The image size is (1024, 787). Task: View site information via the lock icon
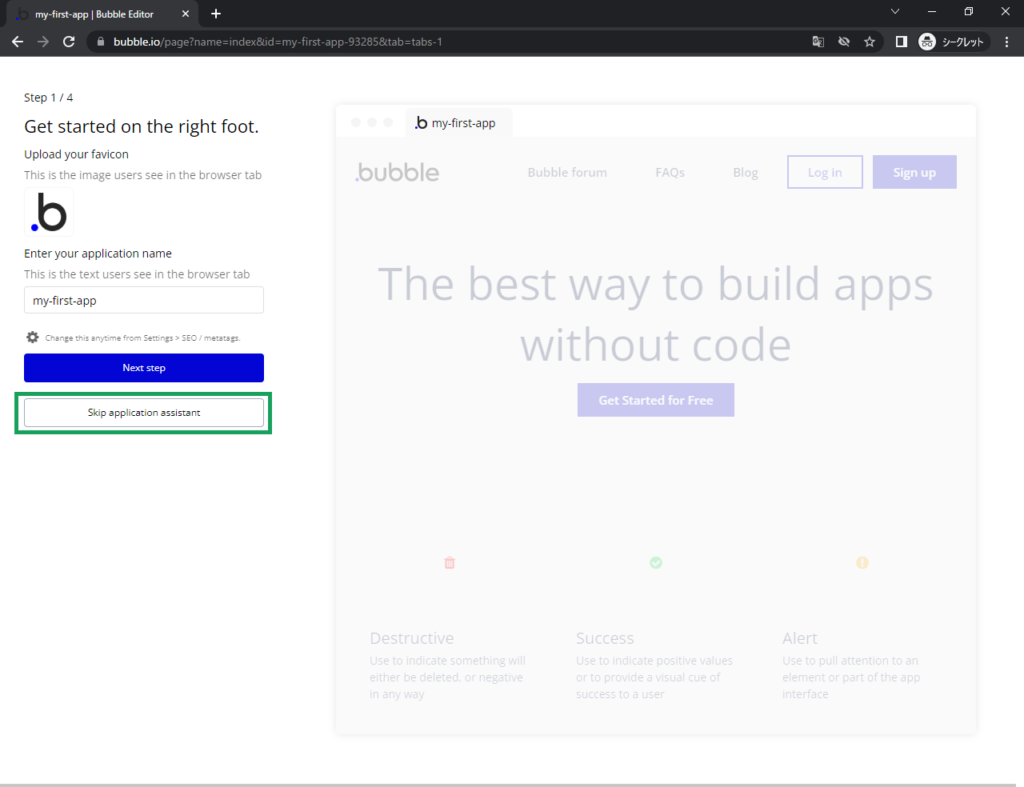coord(99,42)
